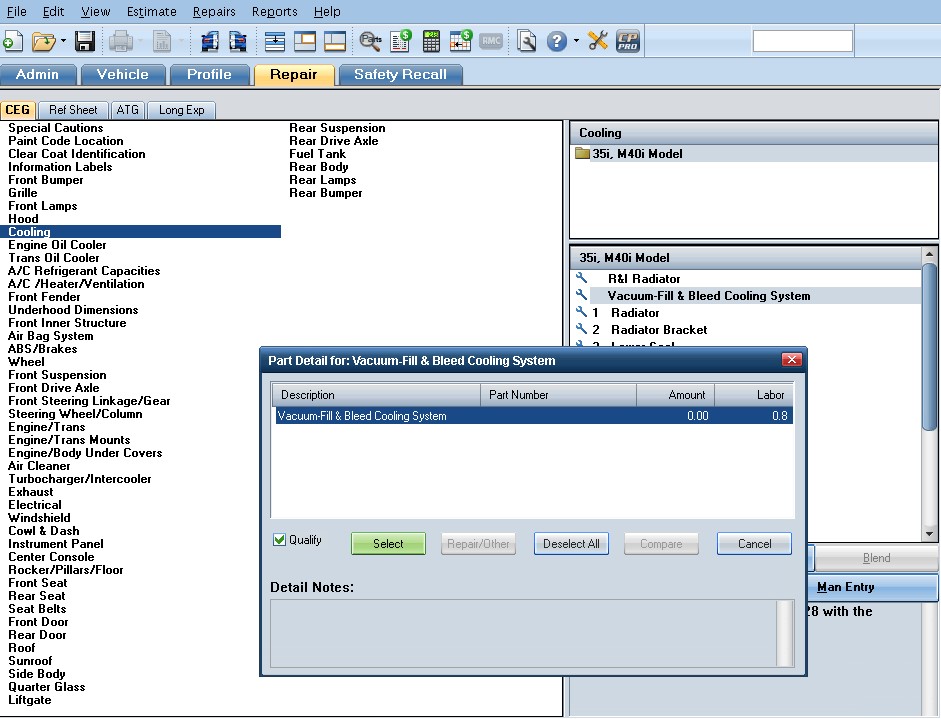Switch to the Profile tab
Image resolution: width=941 pixels, height=719 pixels.
(x=209, y=74)
